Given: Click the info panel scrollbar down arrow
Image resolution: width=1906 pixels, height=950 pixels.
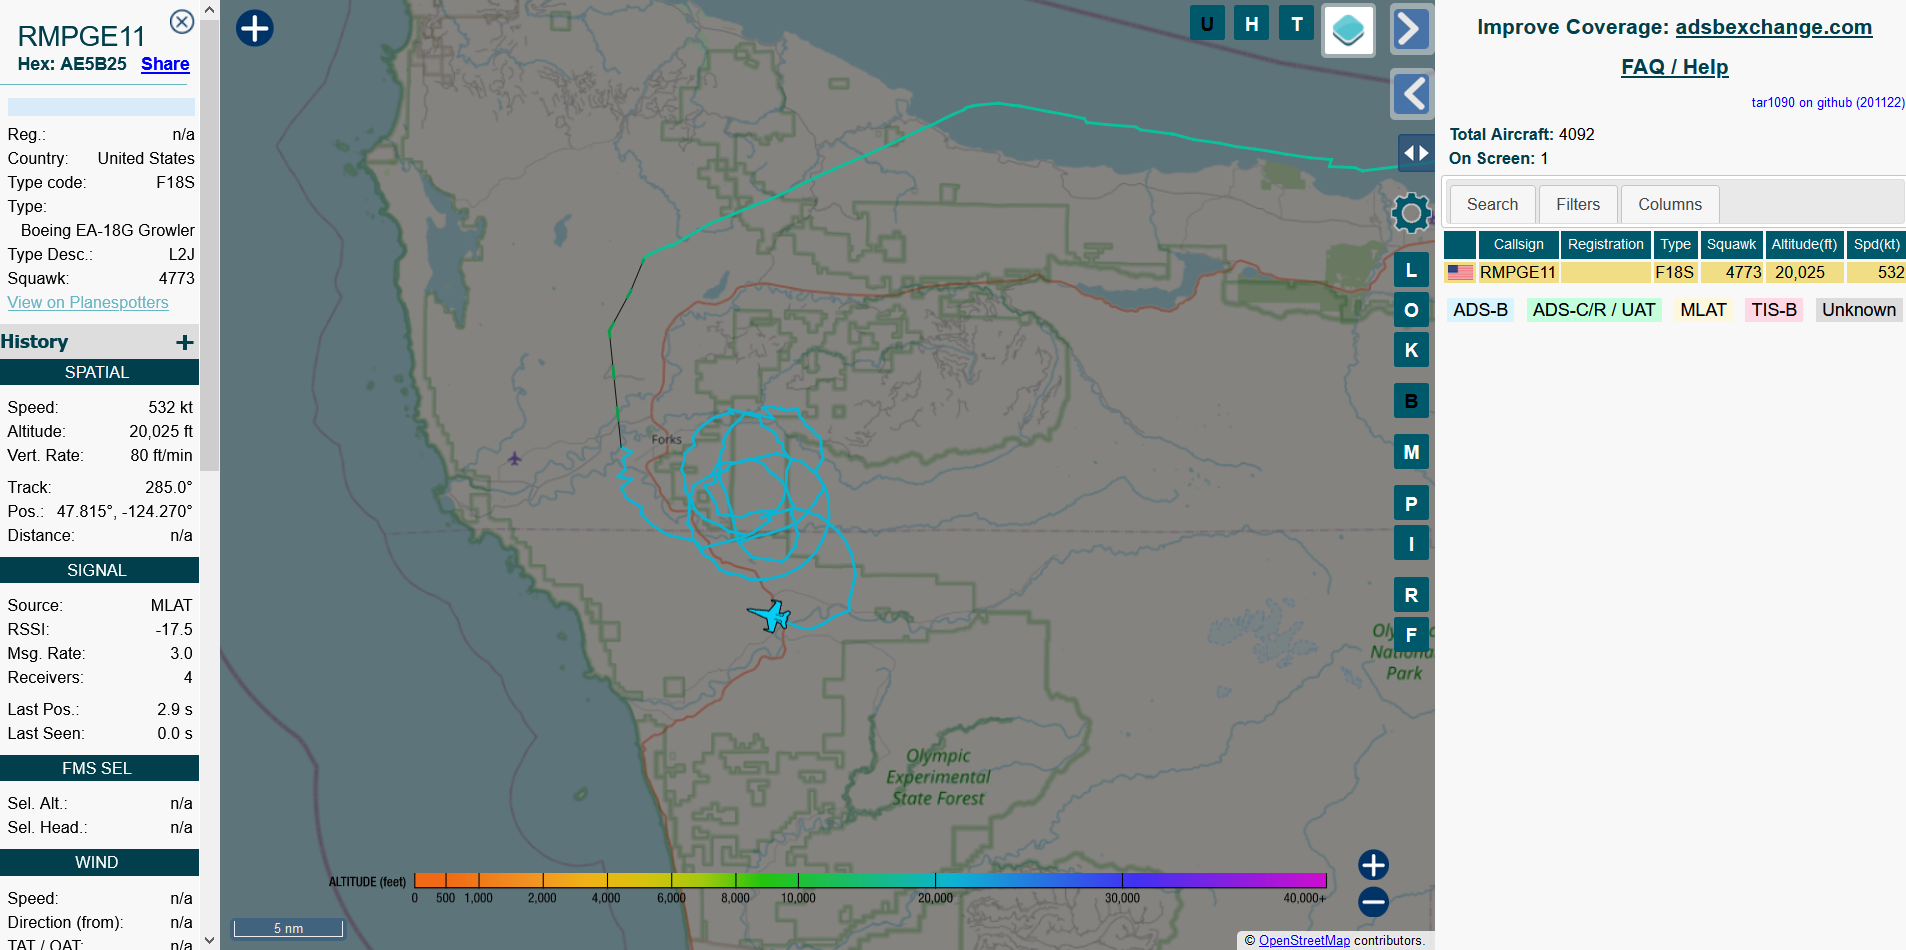Looking at the screenshot, I should pos(209,940).
